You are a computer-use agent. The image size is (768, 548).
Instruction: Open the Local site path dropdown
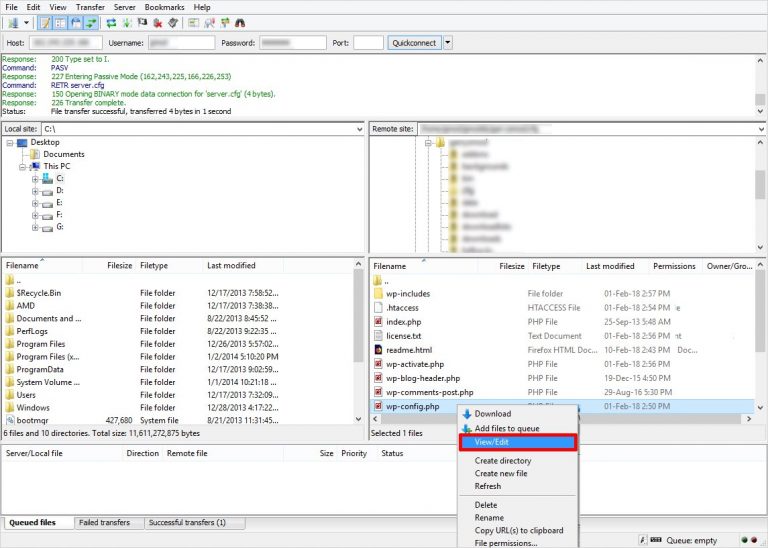point(358,129)
